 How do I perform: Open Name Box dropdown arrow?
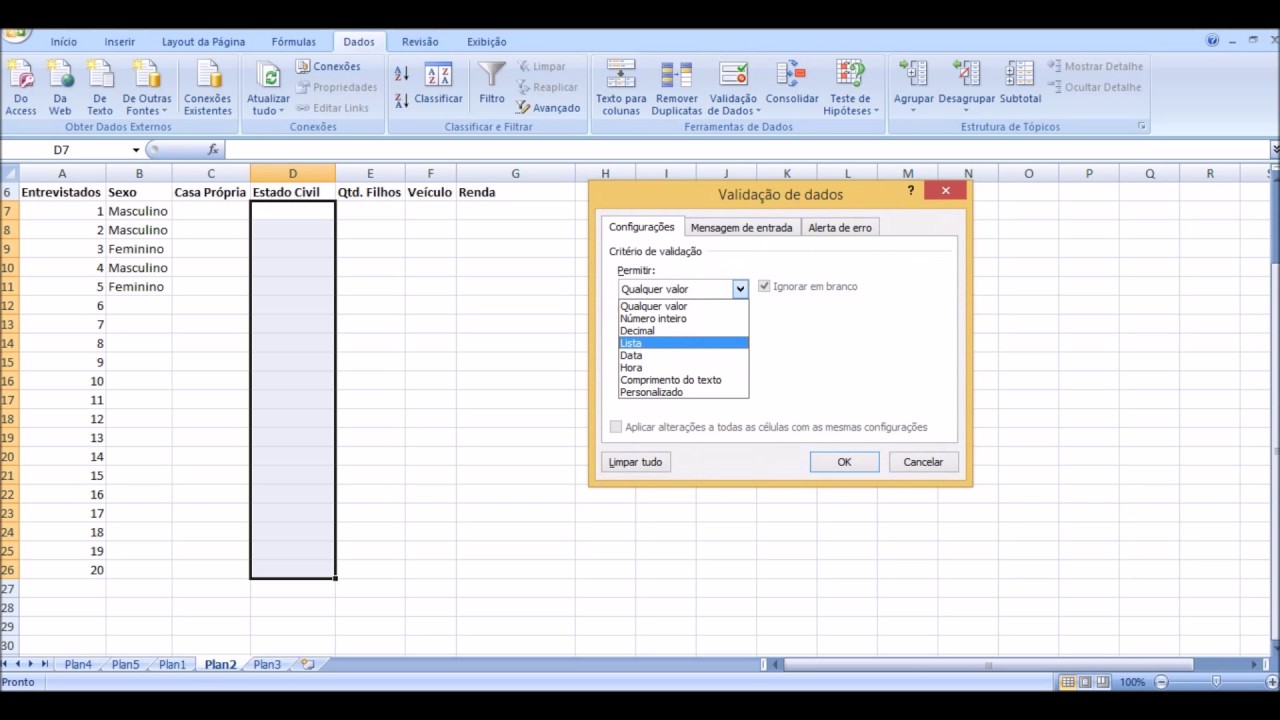click(136, 150)
